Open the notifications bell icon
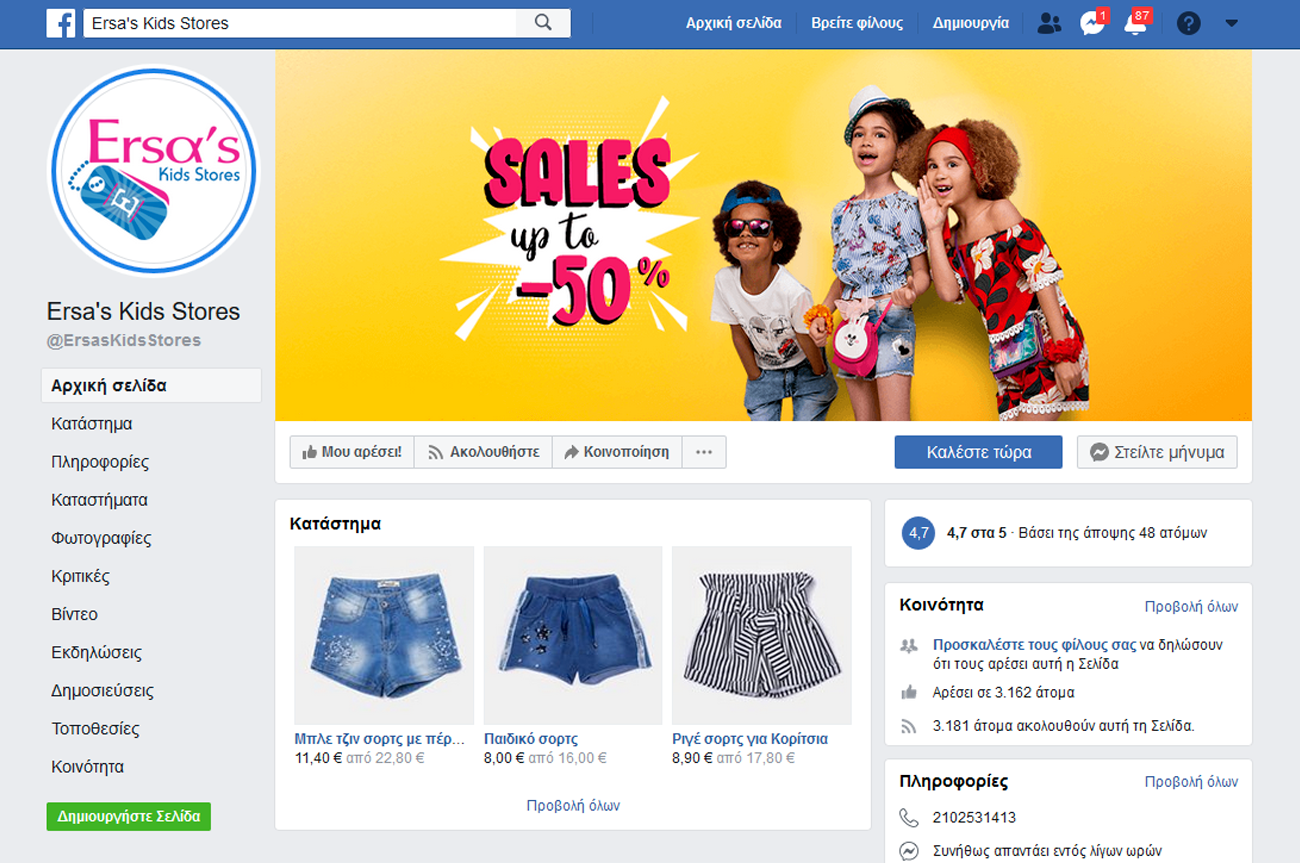 coord(1135,24)
